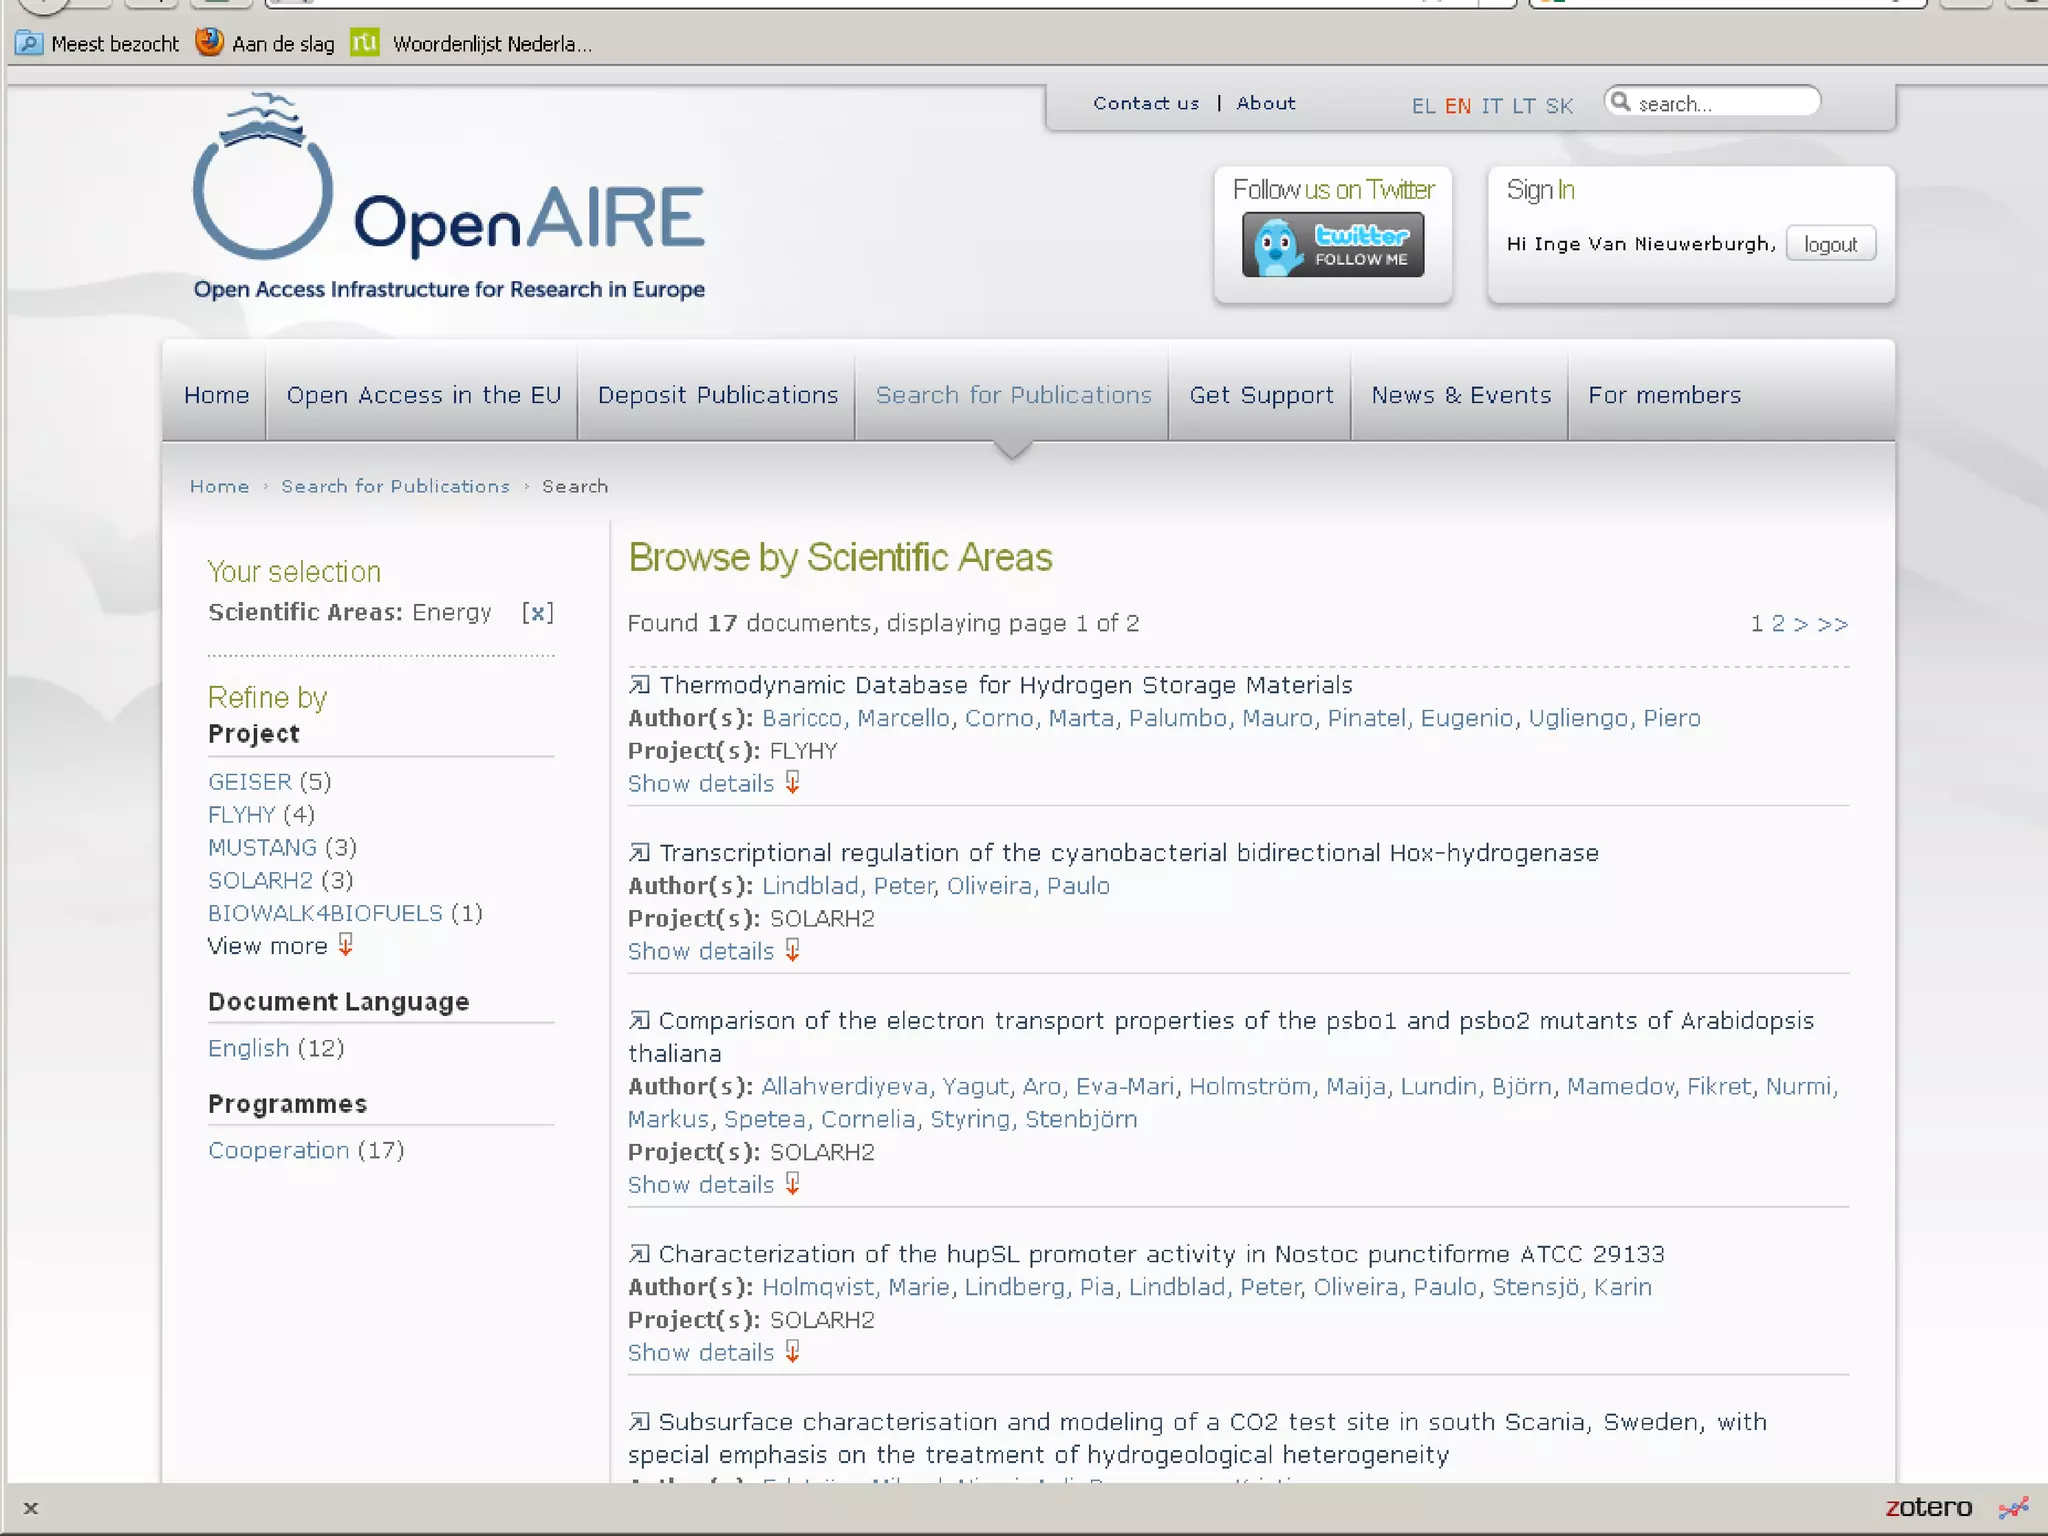Click the icon right of zotero logo
Screen dimensions: 2048x1536
(2013, 1507)
